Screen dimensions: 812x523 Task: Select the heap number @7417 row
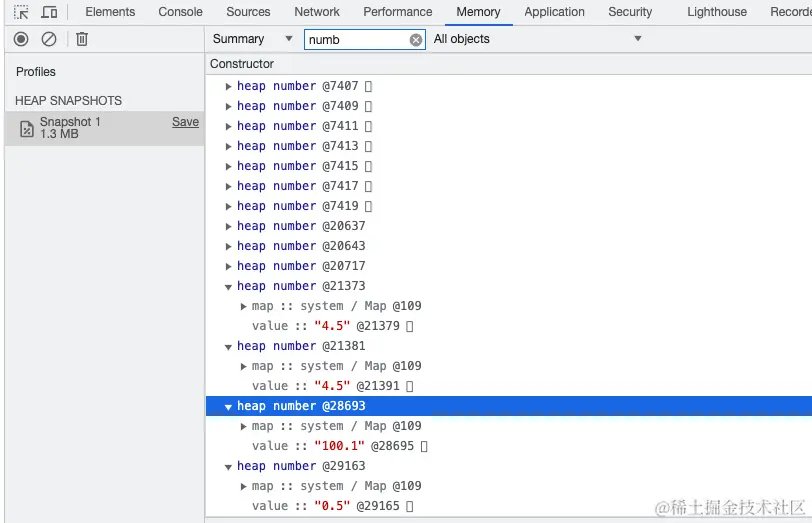click(x=509, y=186)
